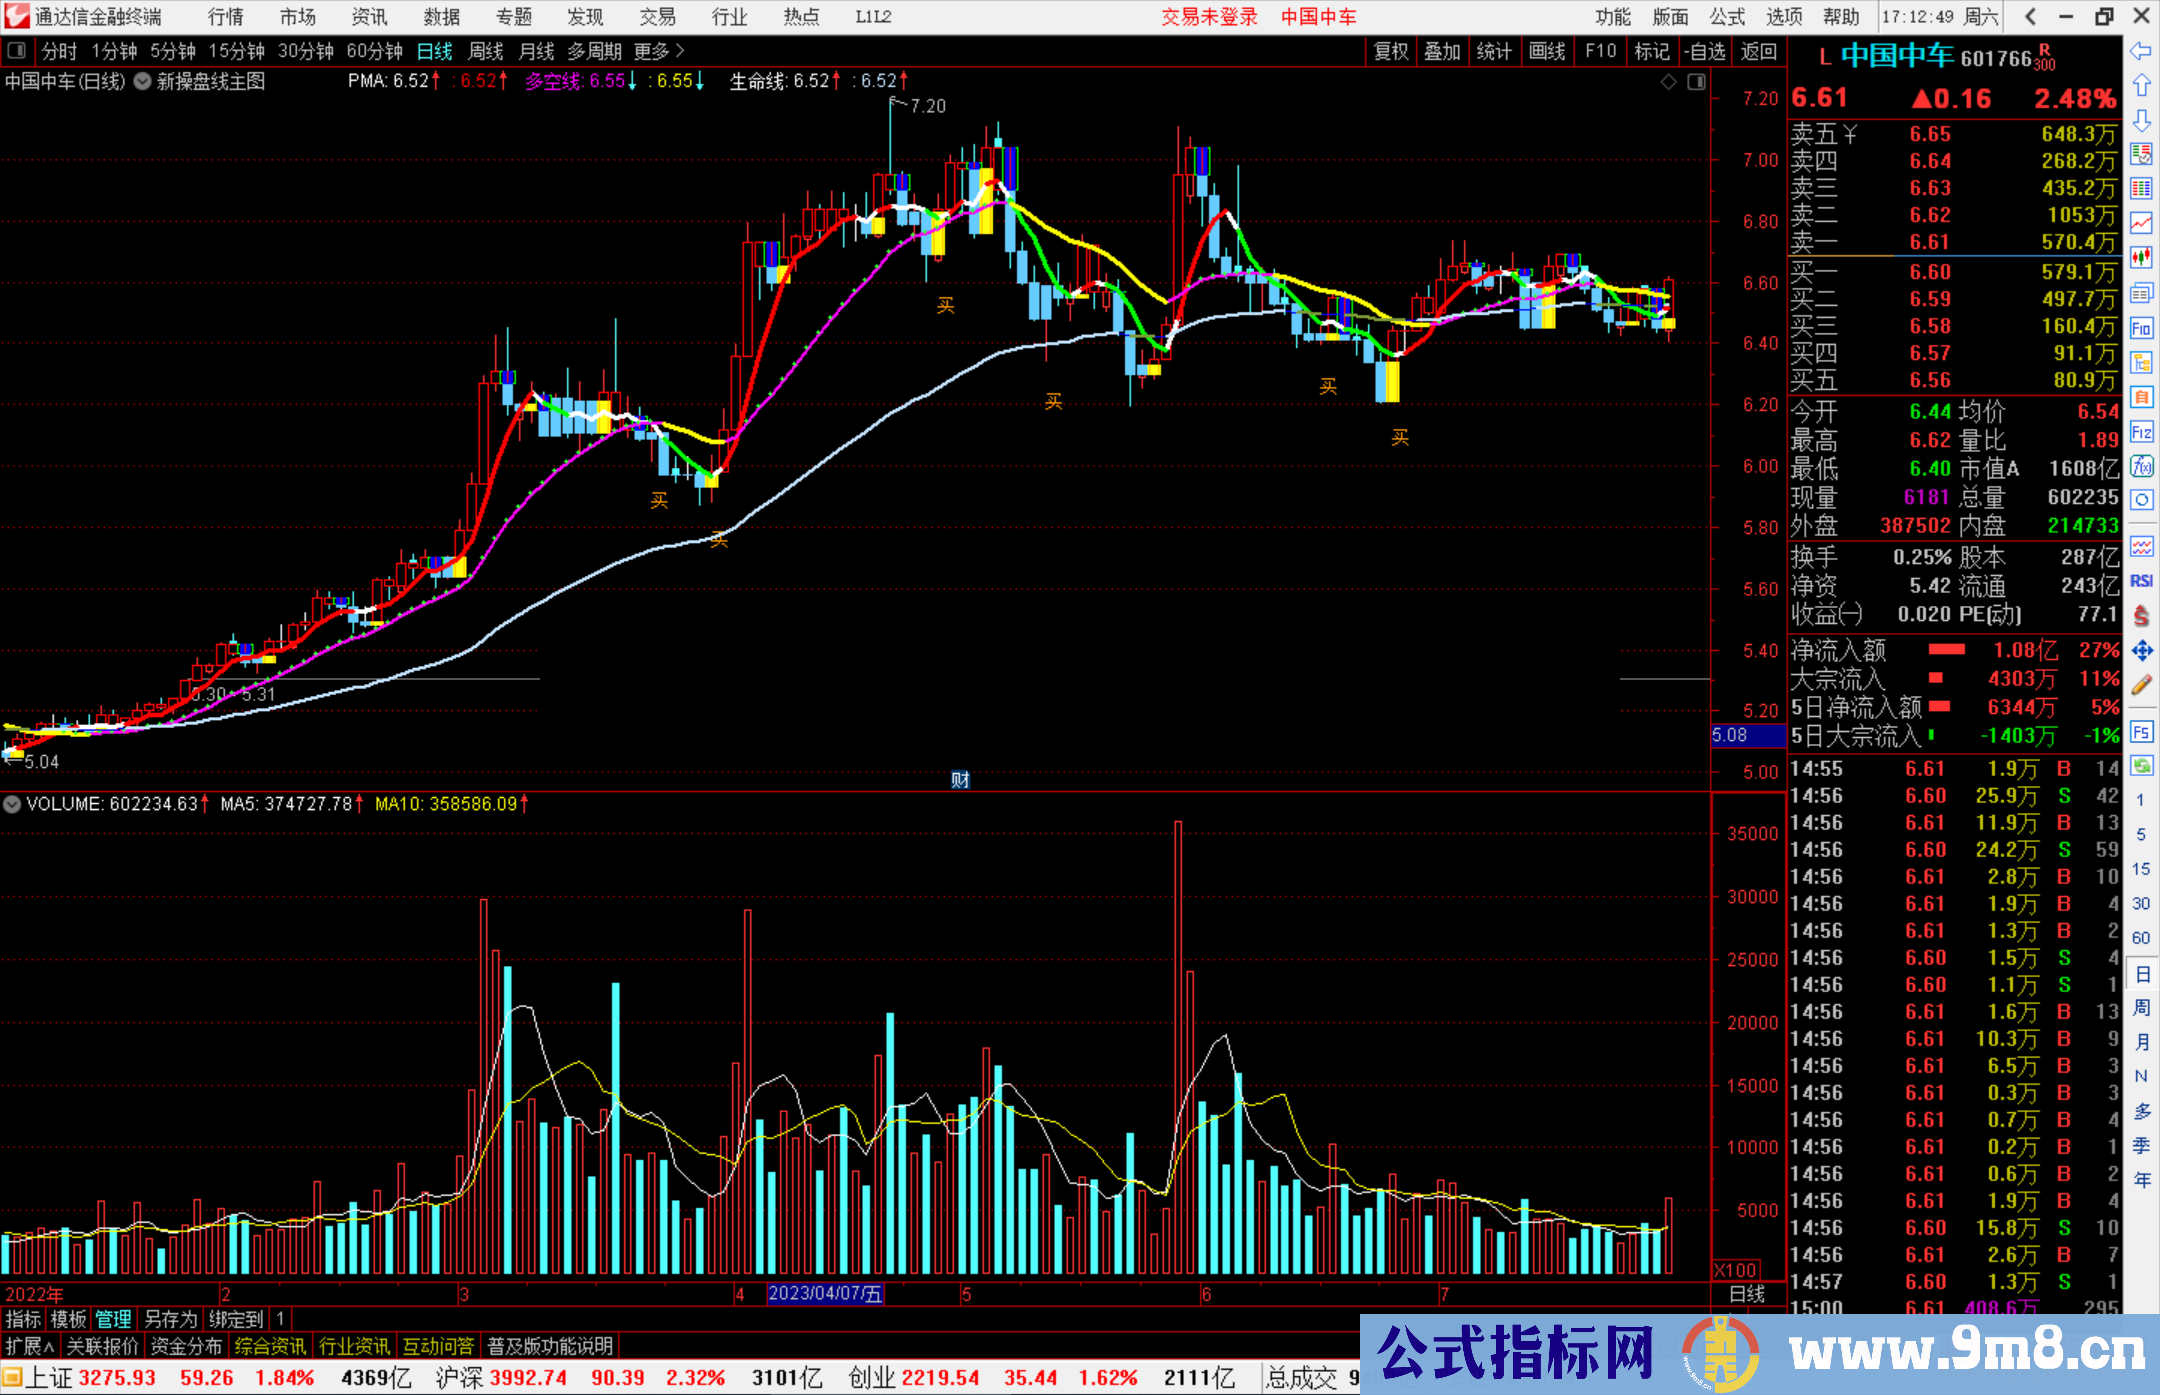The image size is (2160, 1395).
Task: Open the 功能 menu
Action: click(1612, 17)
